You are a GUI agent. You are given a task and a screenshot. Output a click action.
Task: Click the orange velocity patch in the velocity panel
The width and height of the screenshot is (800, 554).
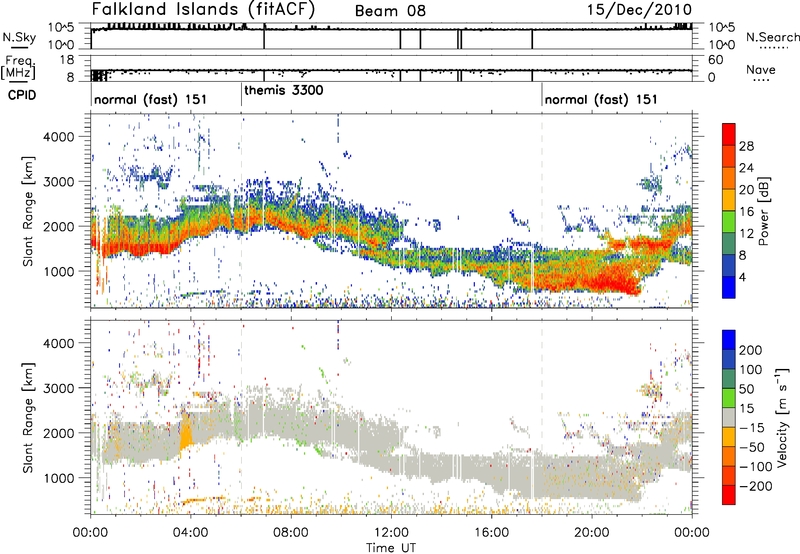click(x=186, y=431)
